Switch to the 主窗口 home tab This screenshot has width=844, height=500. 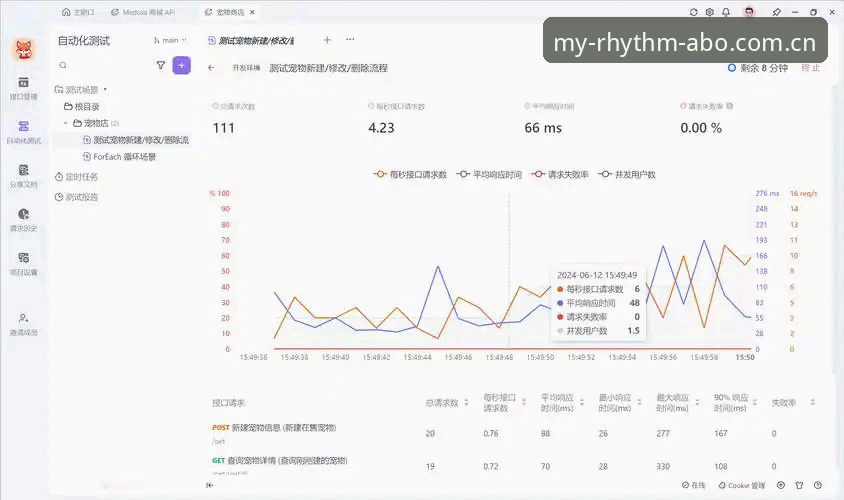coord(78,12)
